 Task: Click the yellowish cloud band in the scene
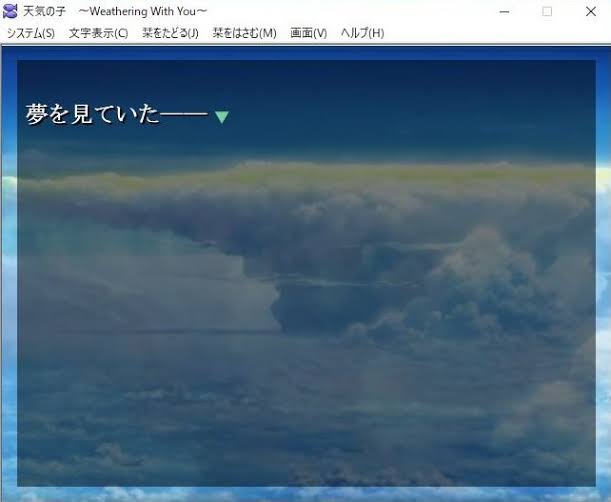tap(300, 176)
